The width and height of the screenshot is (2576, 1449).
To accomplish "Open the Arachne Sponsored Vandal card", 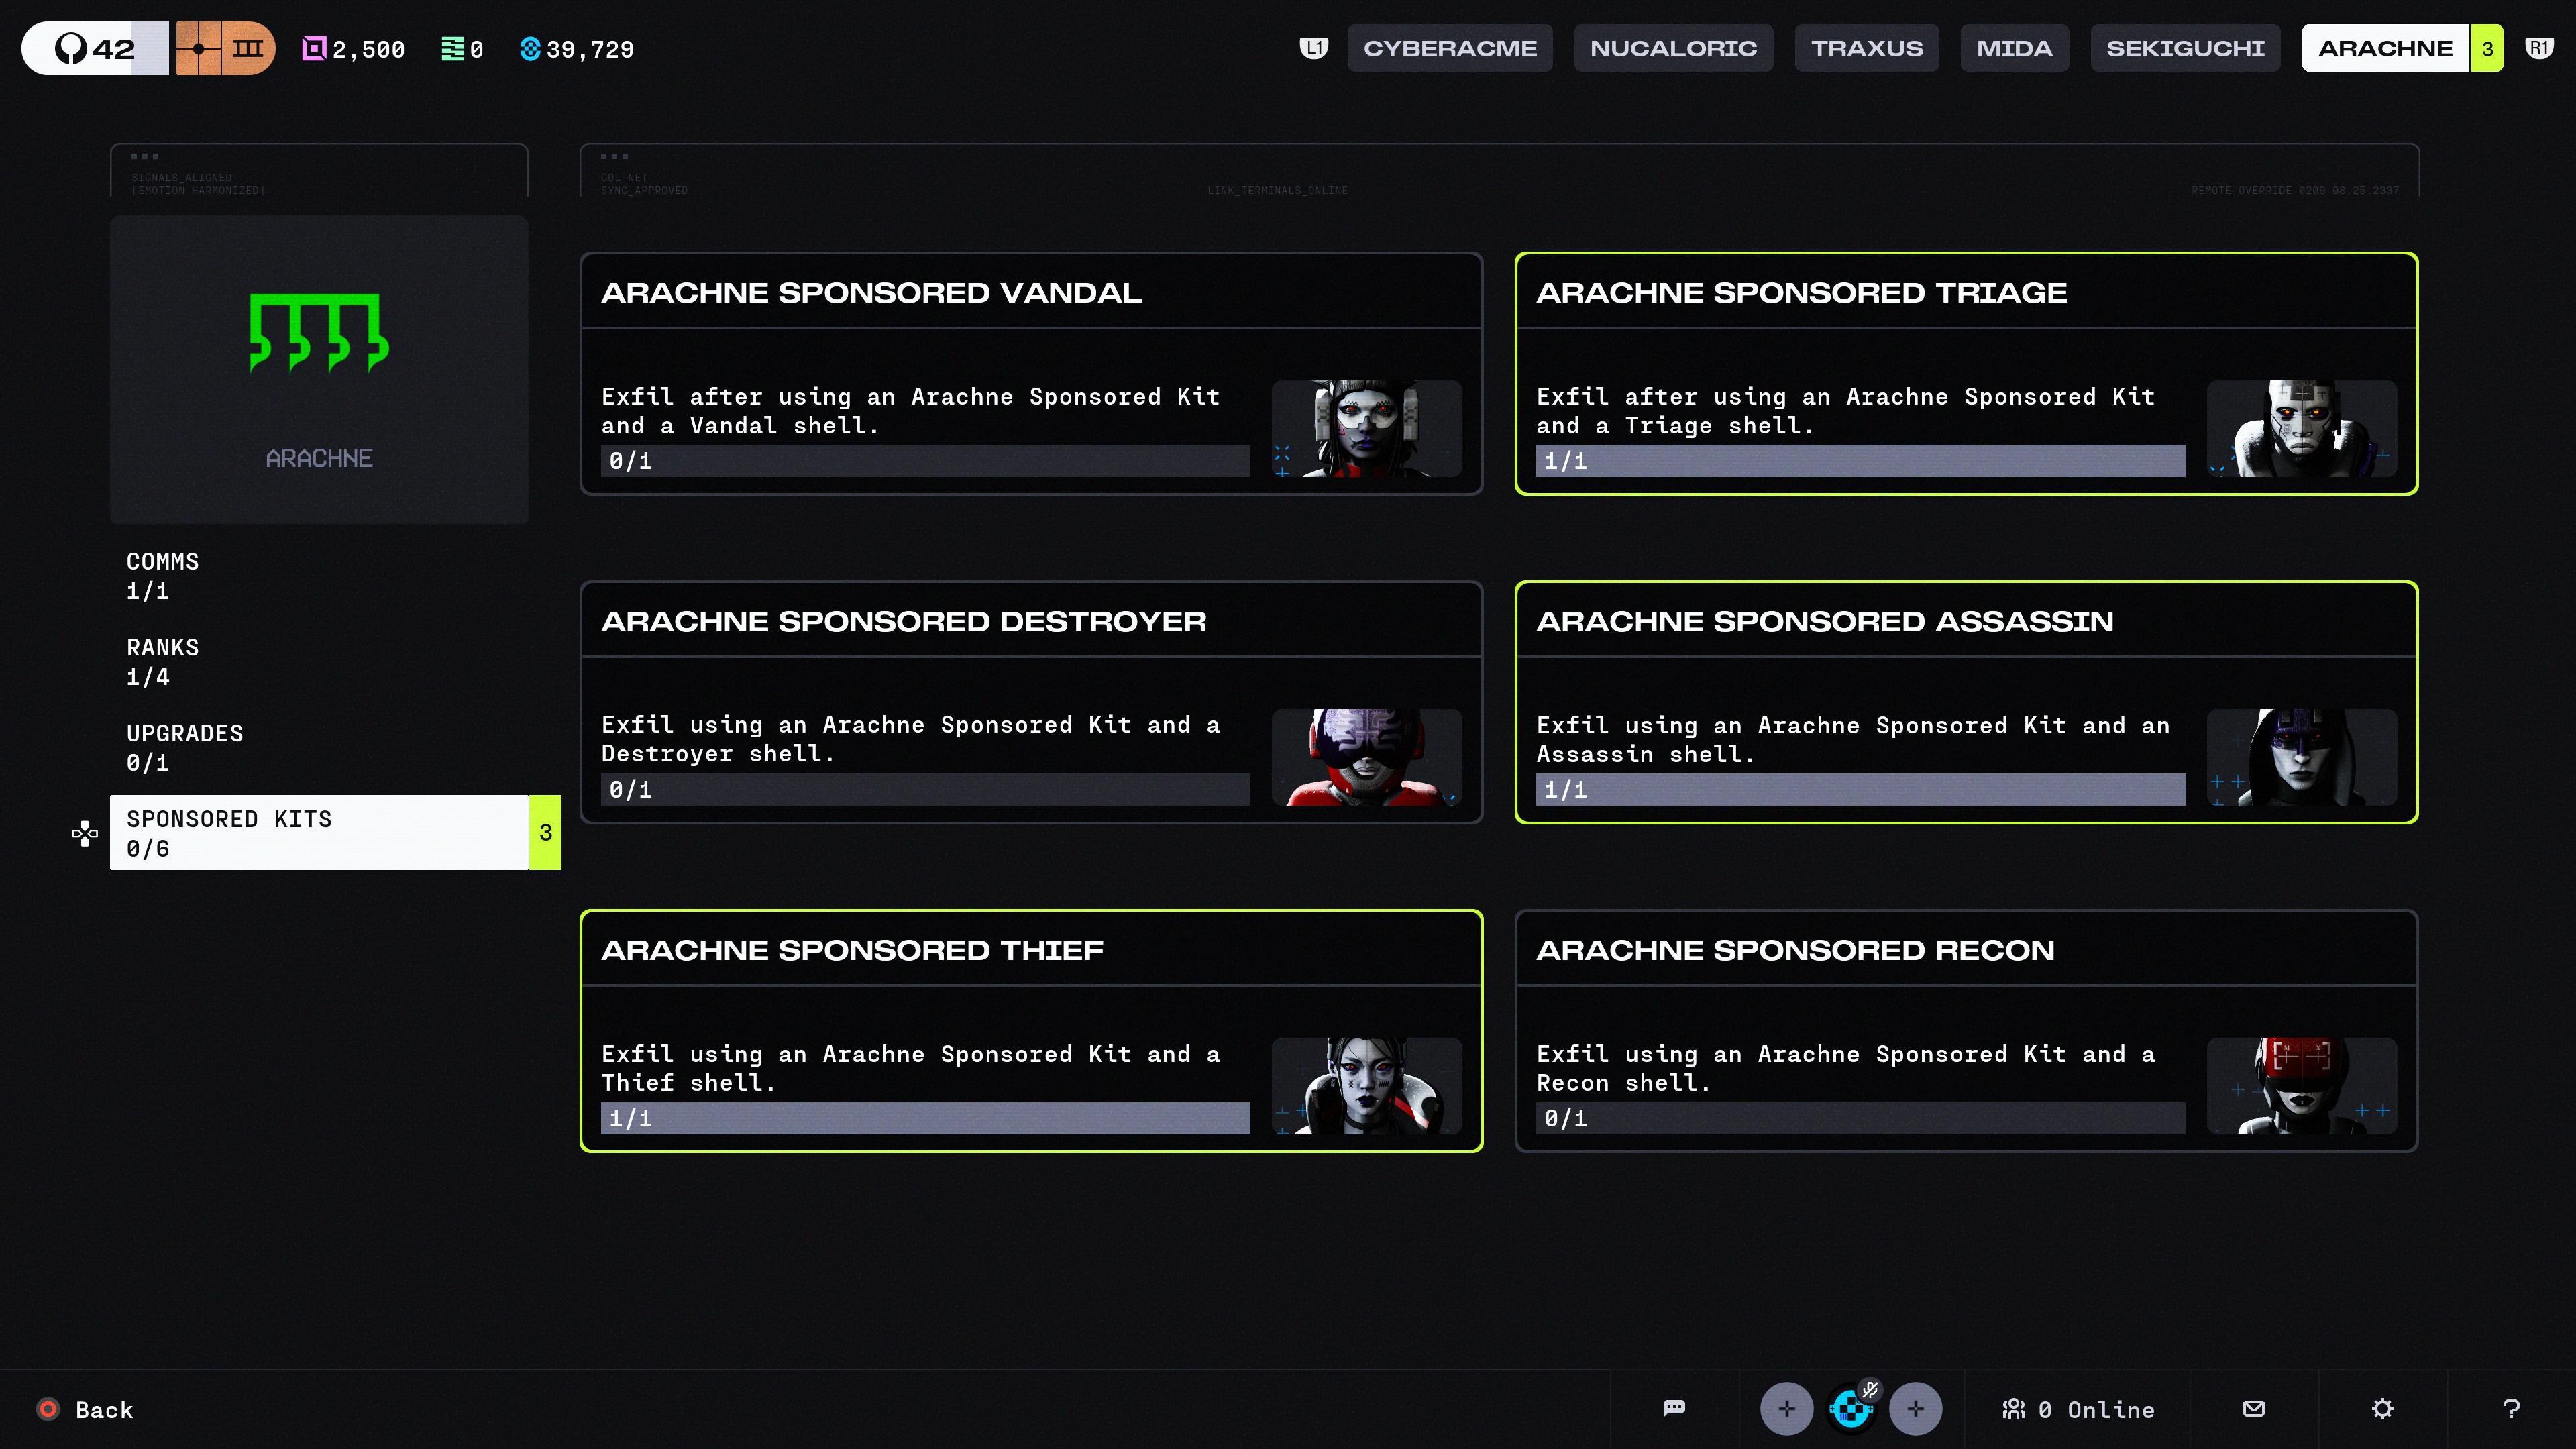I will 1031,373.
